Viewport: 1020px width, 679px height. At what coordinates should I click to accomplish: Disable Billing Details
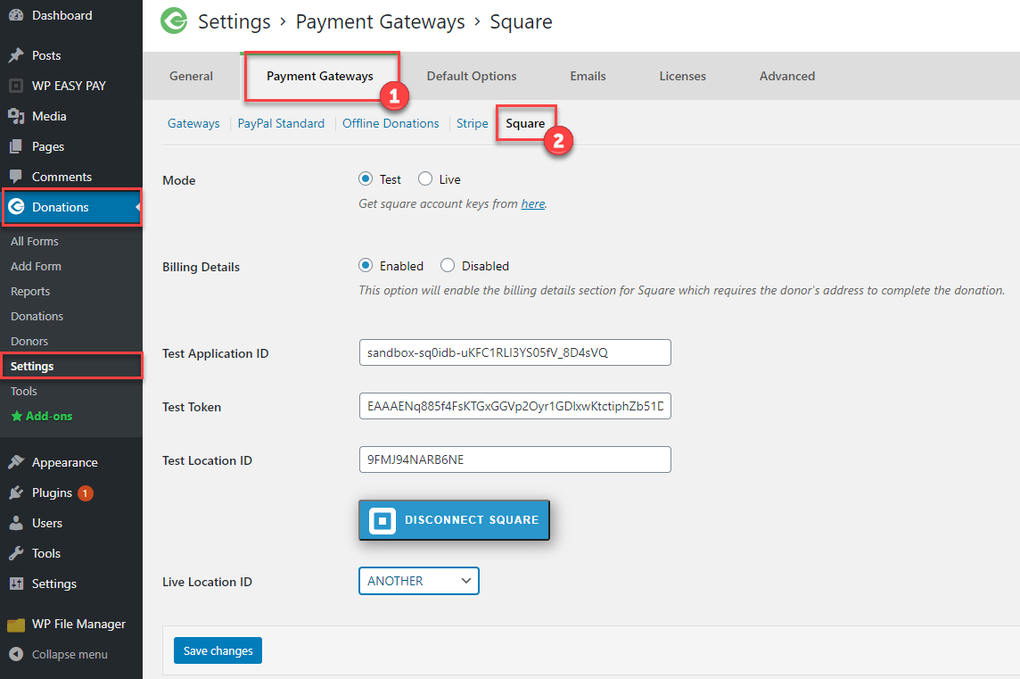point(448,265)
